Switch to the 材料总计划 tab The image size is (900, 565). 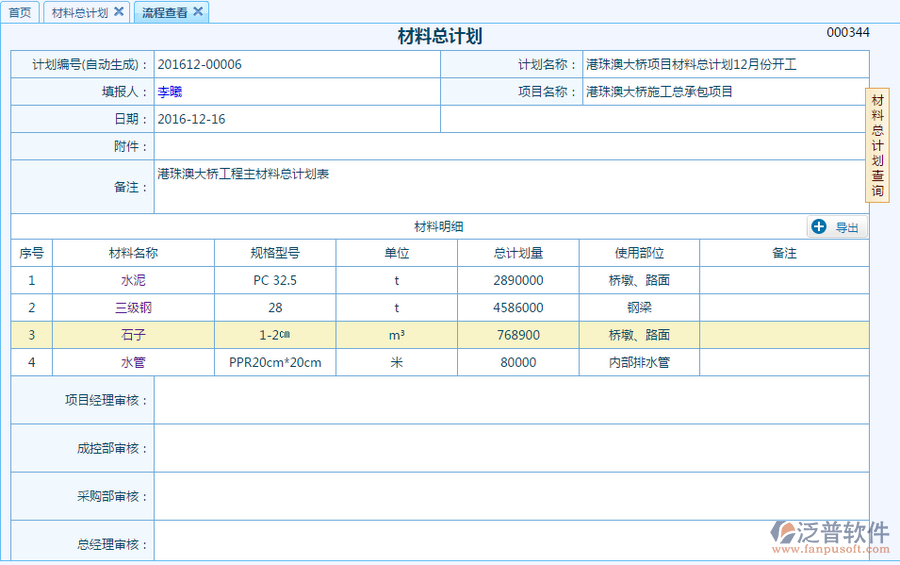point(80,12)
